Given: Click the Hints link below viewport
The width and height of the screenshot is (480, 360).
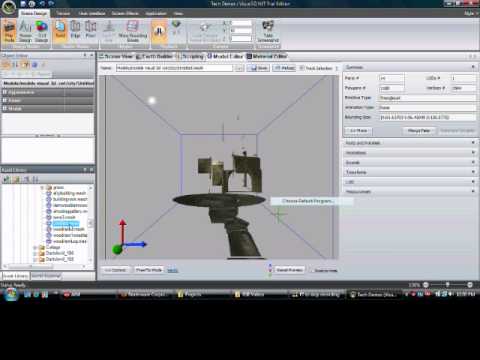Looking at the screenshot, I should [x=172, y=270].
